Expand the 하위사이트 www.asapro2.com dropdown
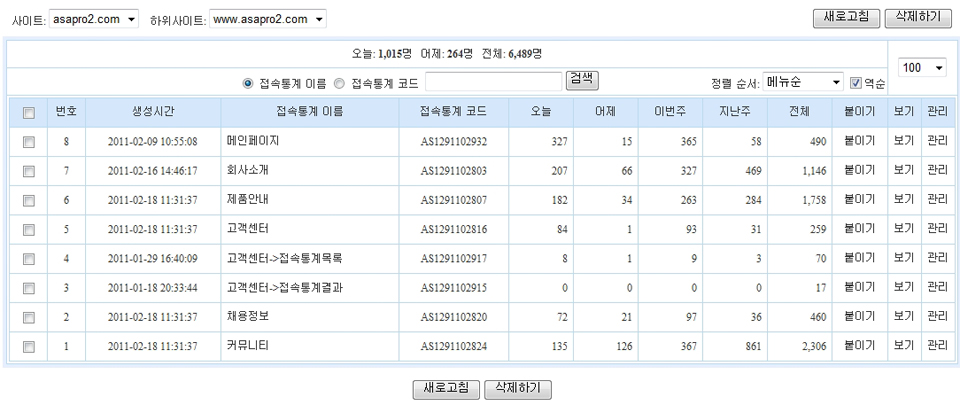 [268, 19]
